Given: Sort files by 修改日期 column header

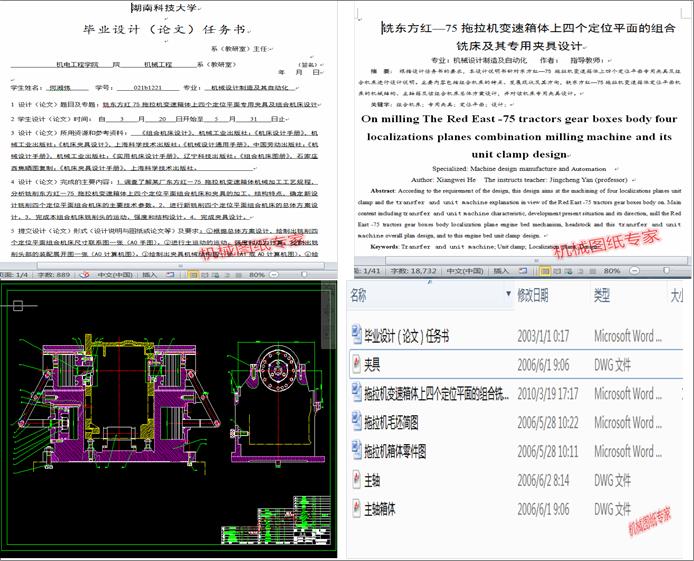Looking at the screenshot, I should click(x=533, y=295).
